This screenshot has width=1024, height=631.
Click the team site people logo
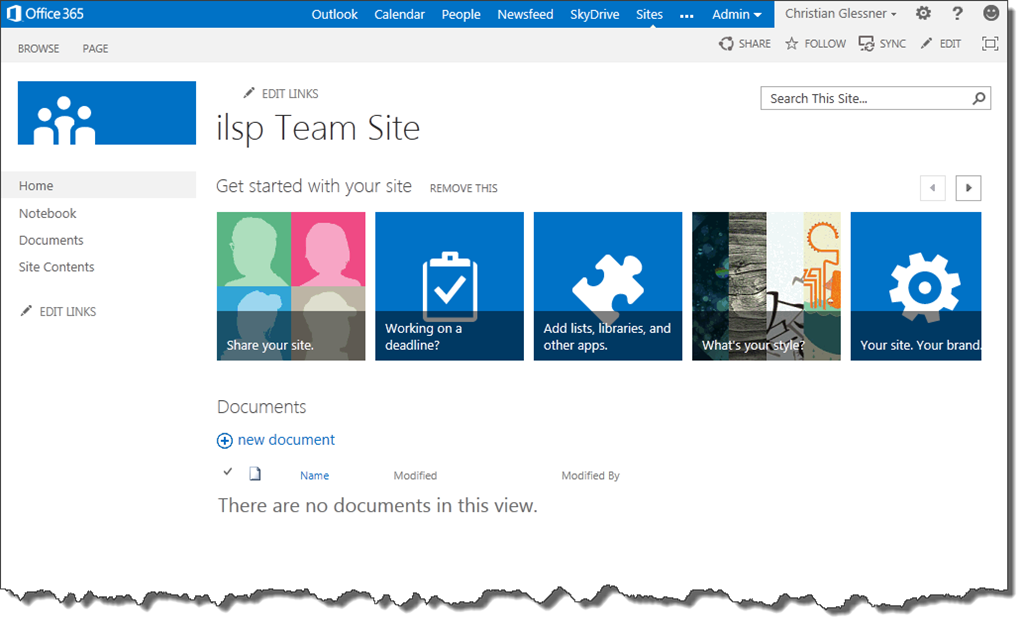106,113
